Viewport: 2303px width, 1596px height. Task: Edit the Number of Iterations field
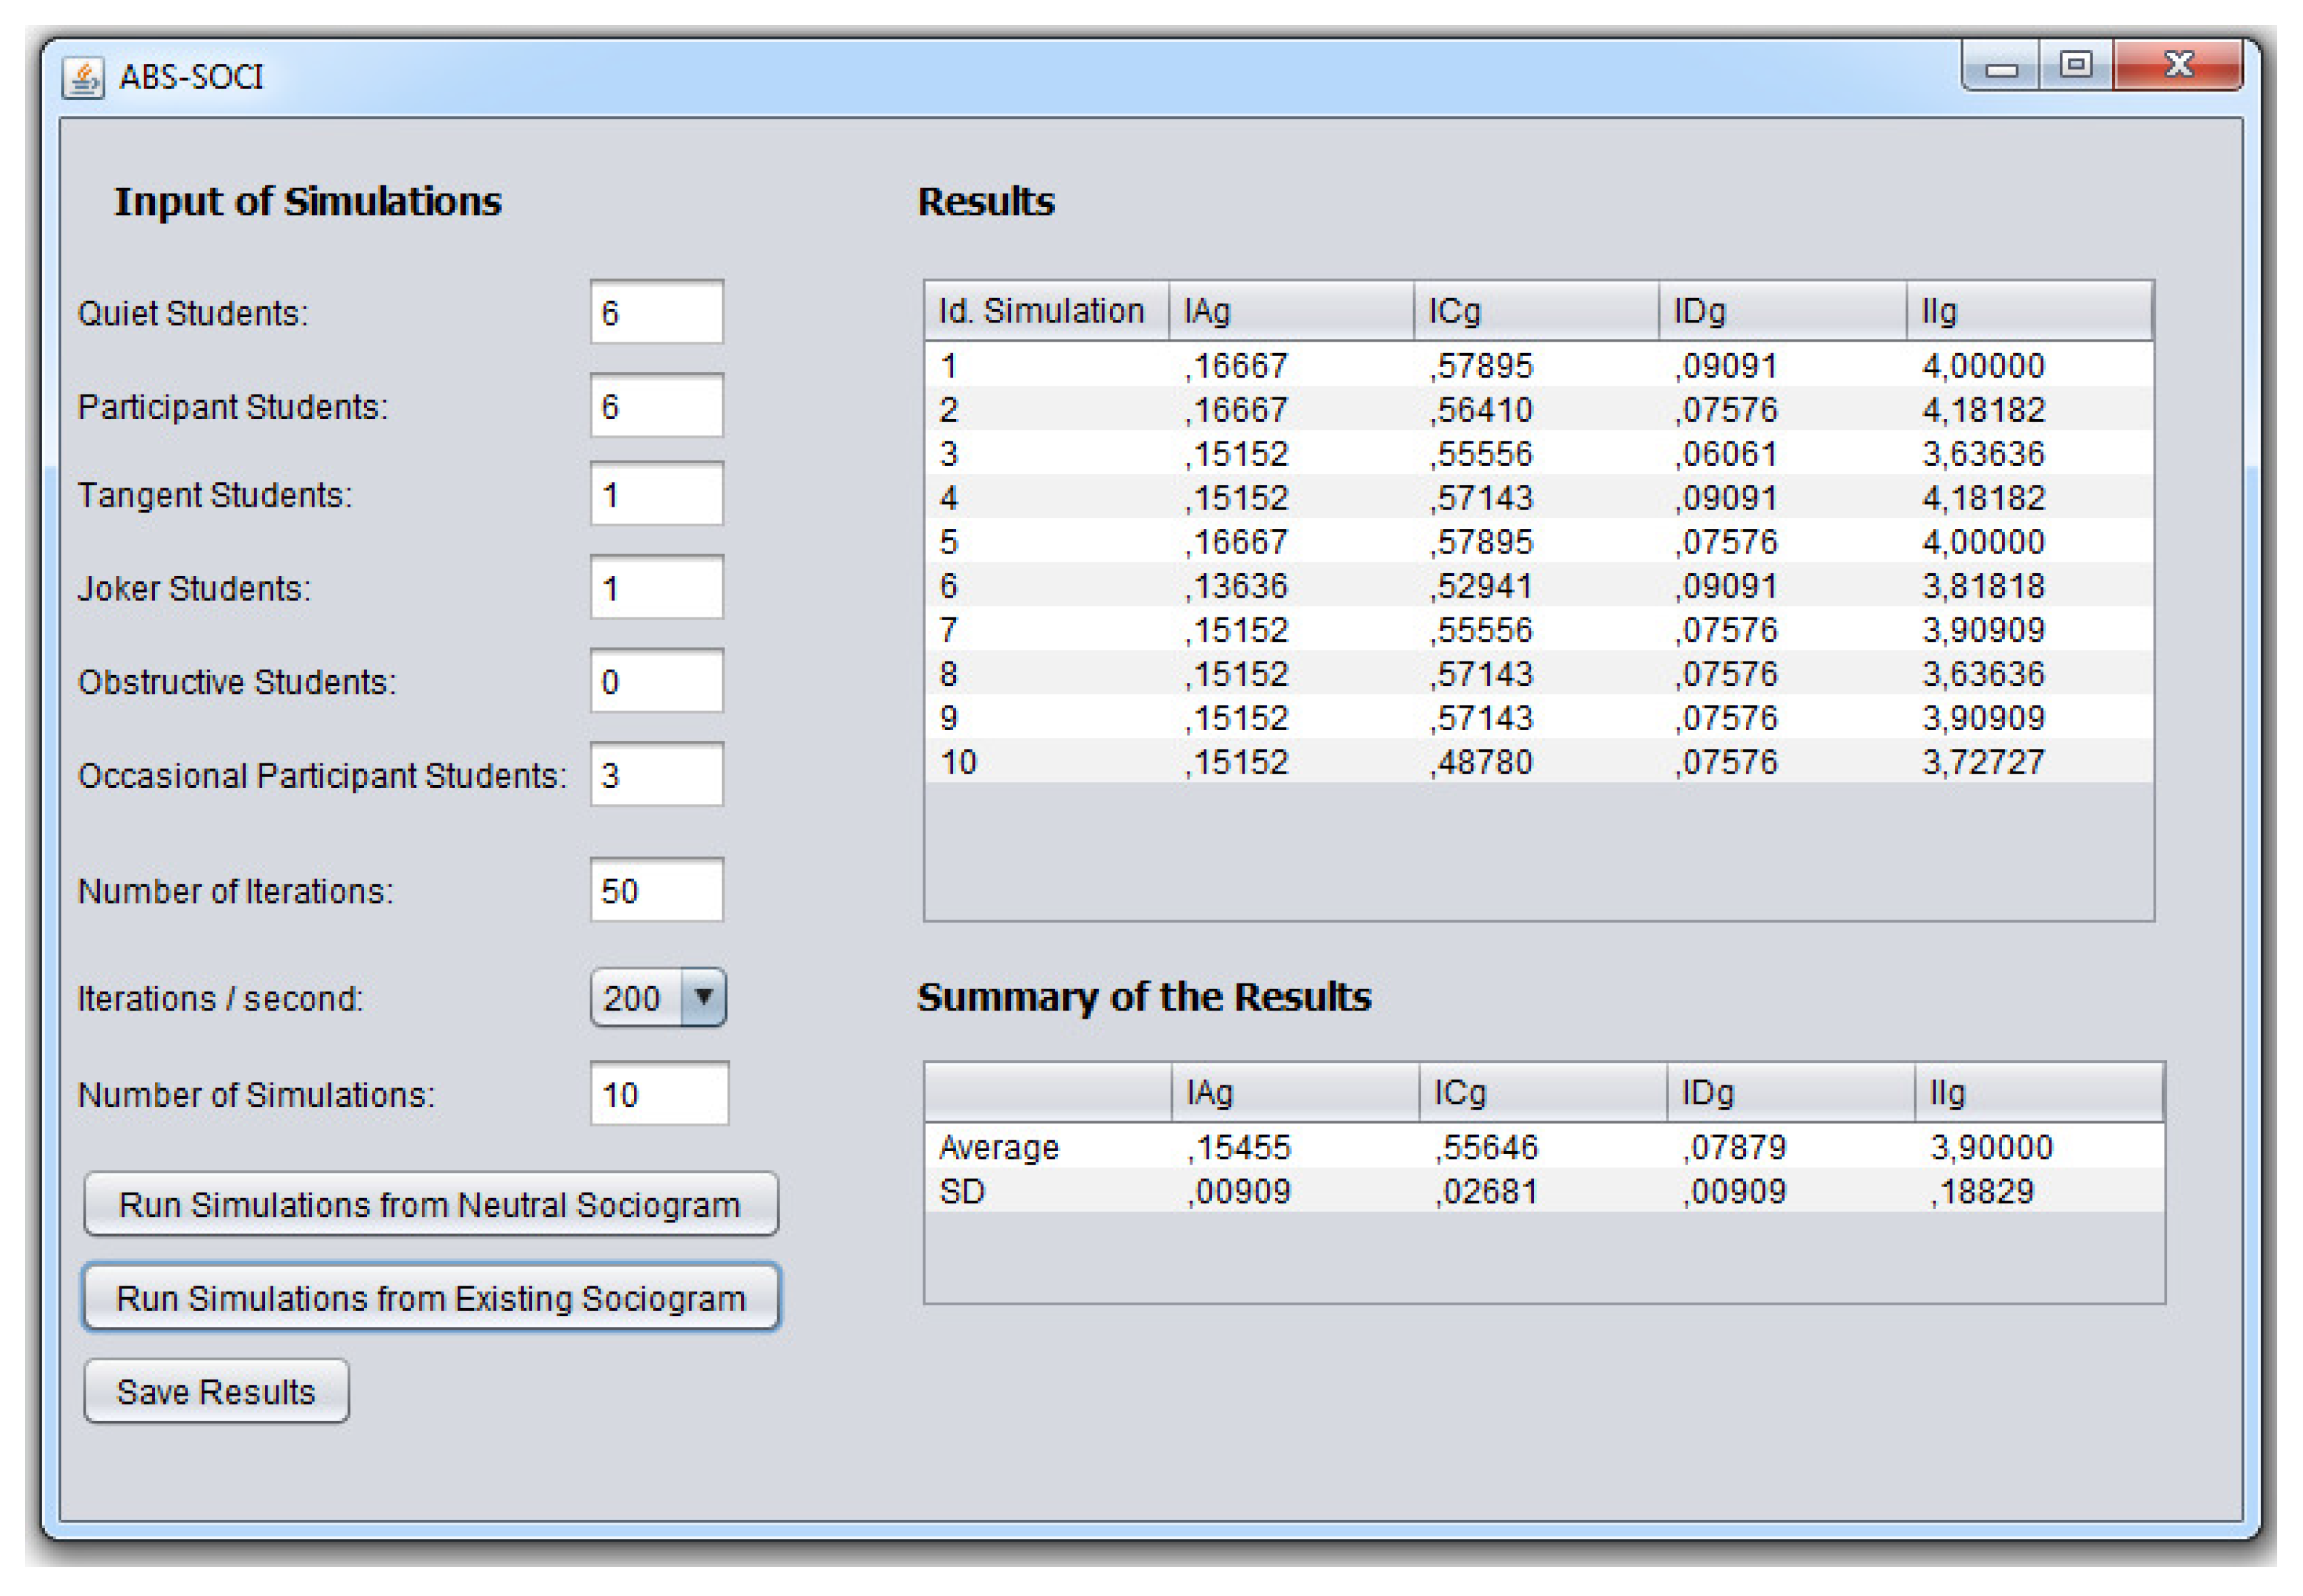656,890
